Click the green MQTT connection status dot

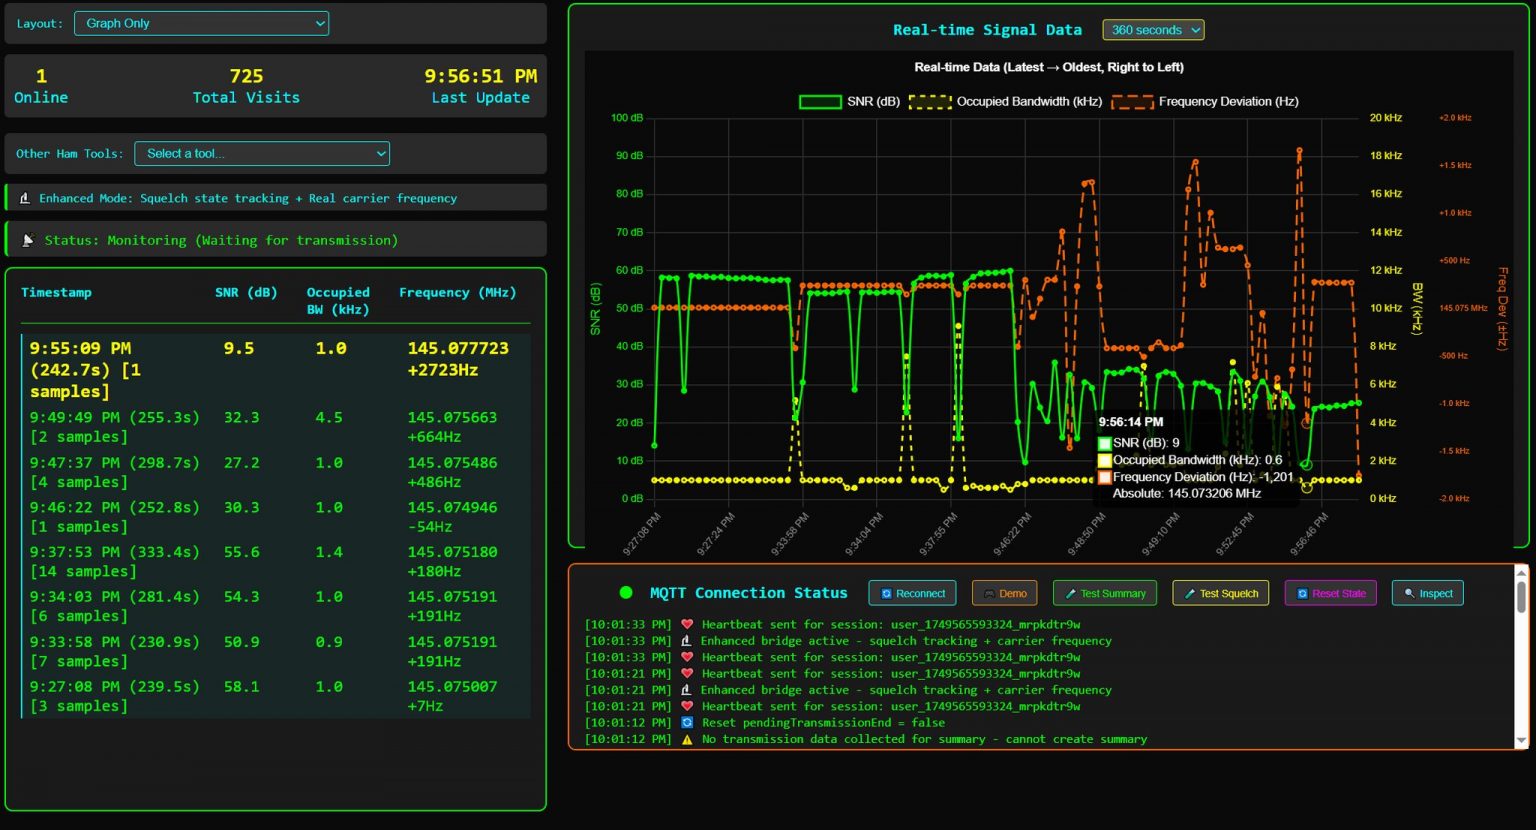pos(626,592)
